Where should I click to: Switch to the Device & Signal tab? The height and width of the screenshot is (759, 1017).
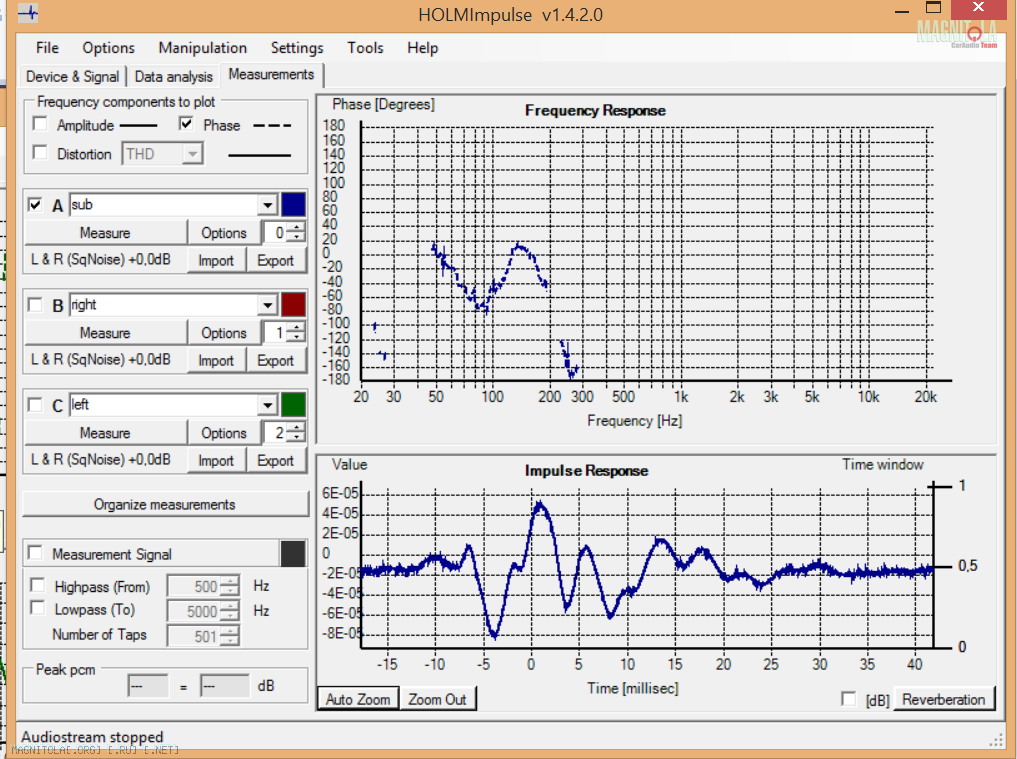click(73, 77)
